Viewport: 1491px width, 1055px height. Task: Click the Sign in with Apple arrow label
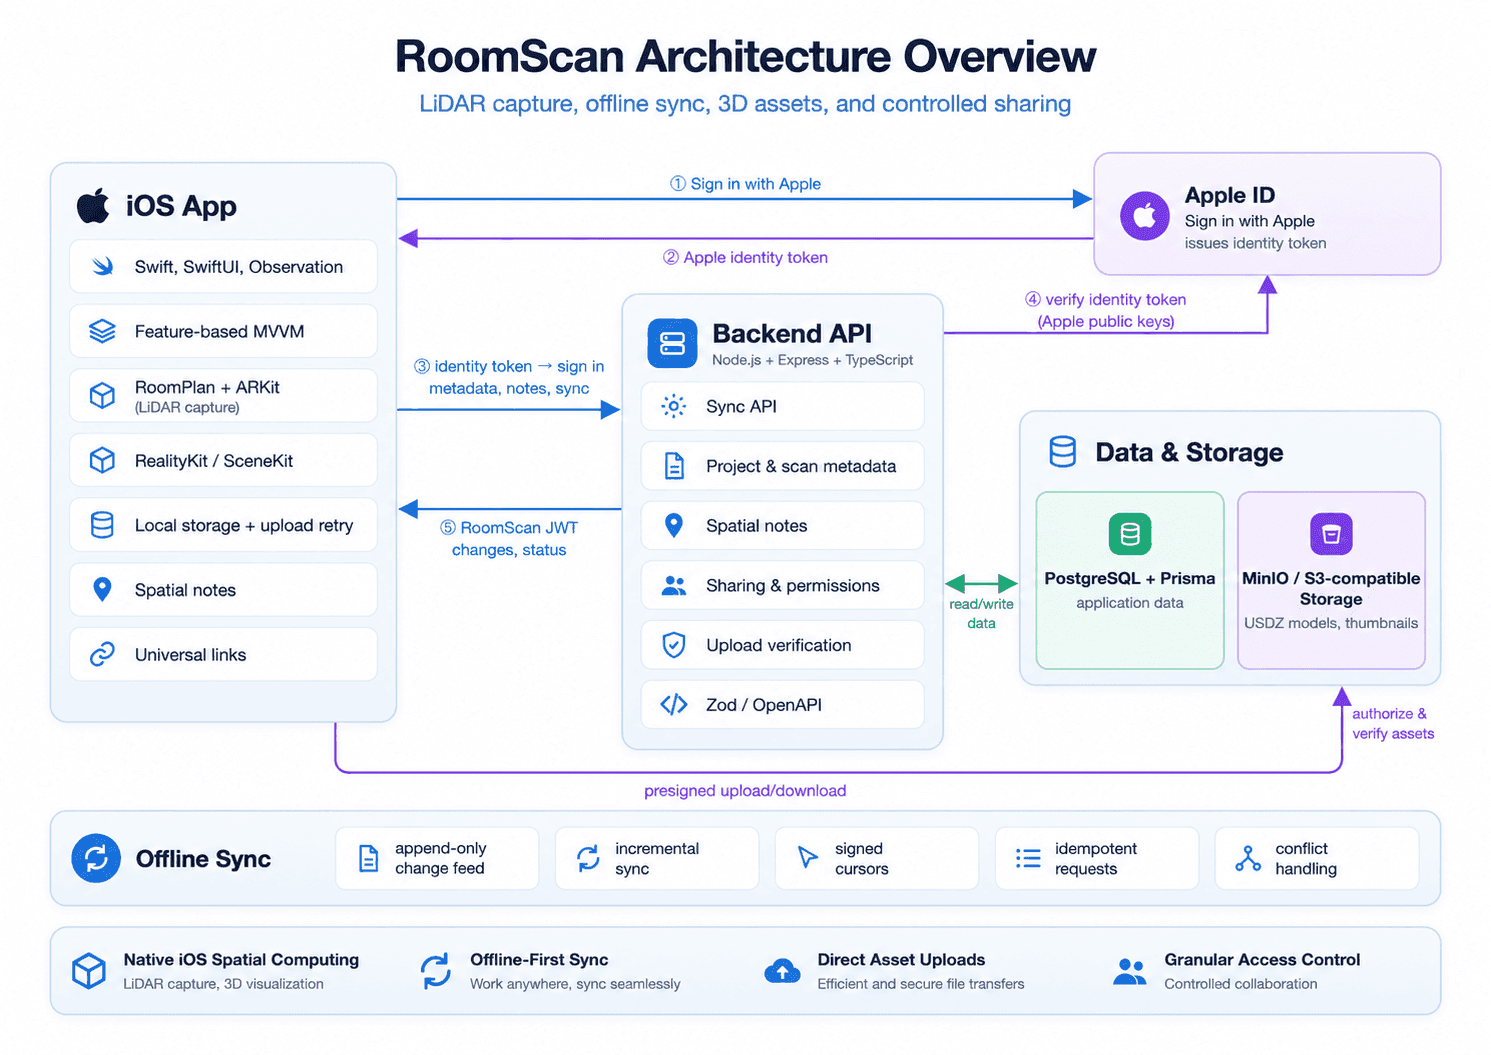point(745,184)
